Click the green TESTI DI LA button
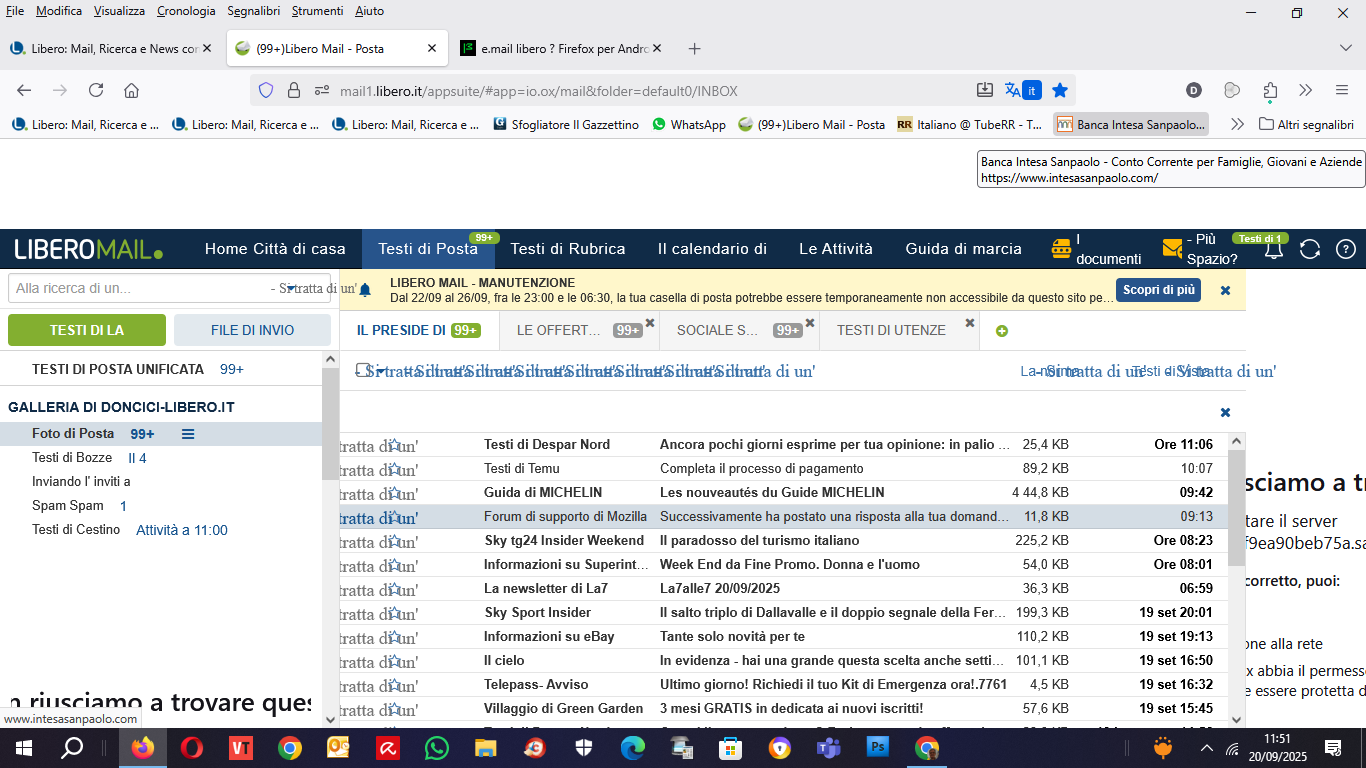This screenshot has width=1366, height=768. [87, 330]
